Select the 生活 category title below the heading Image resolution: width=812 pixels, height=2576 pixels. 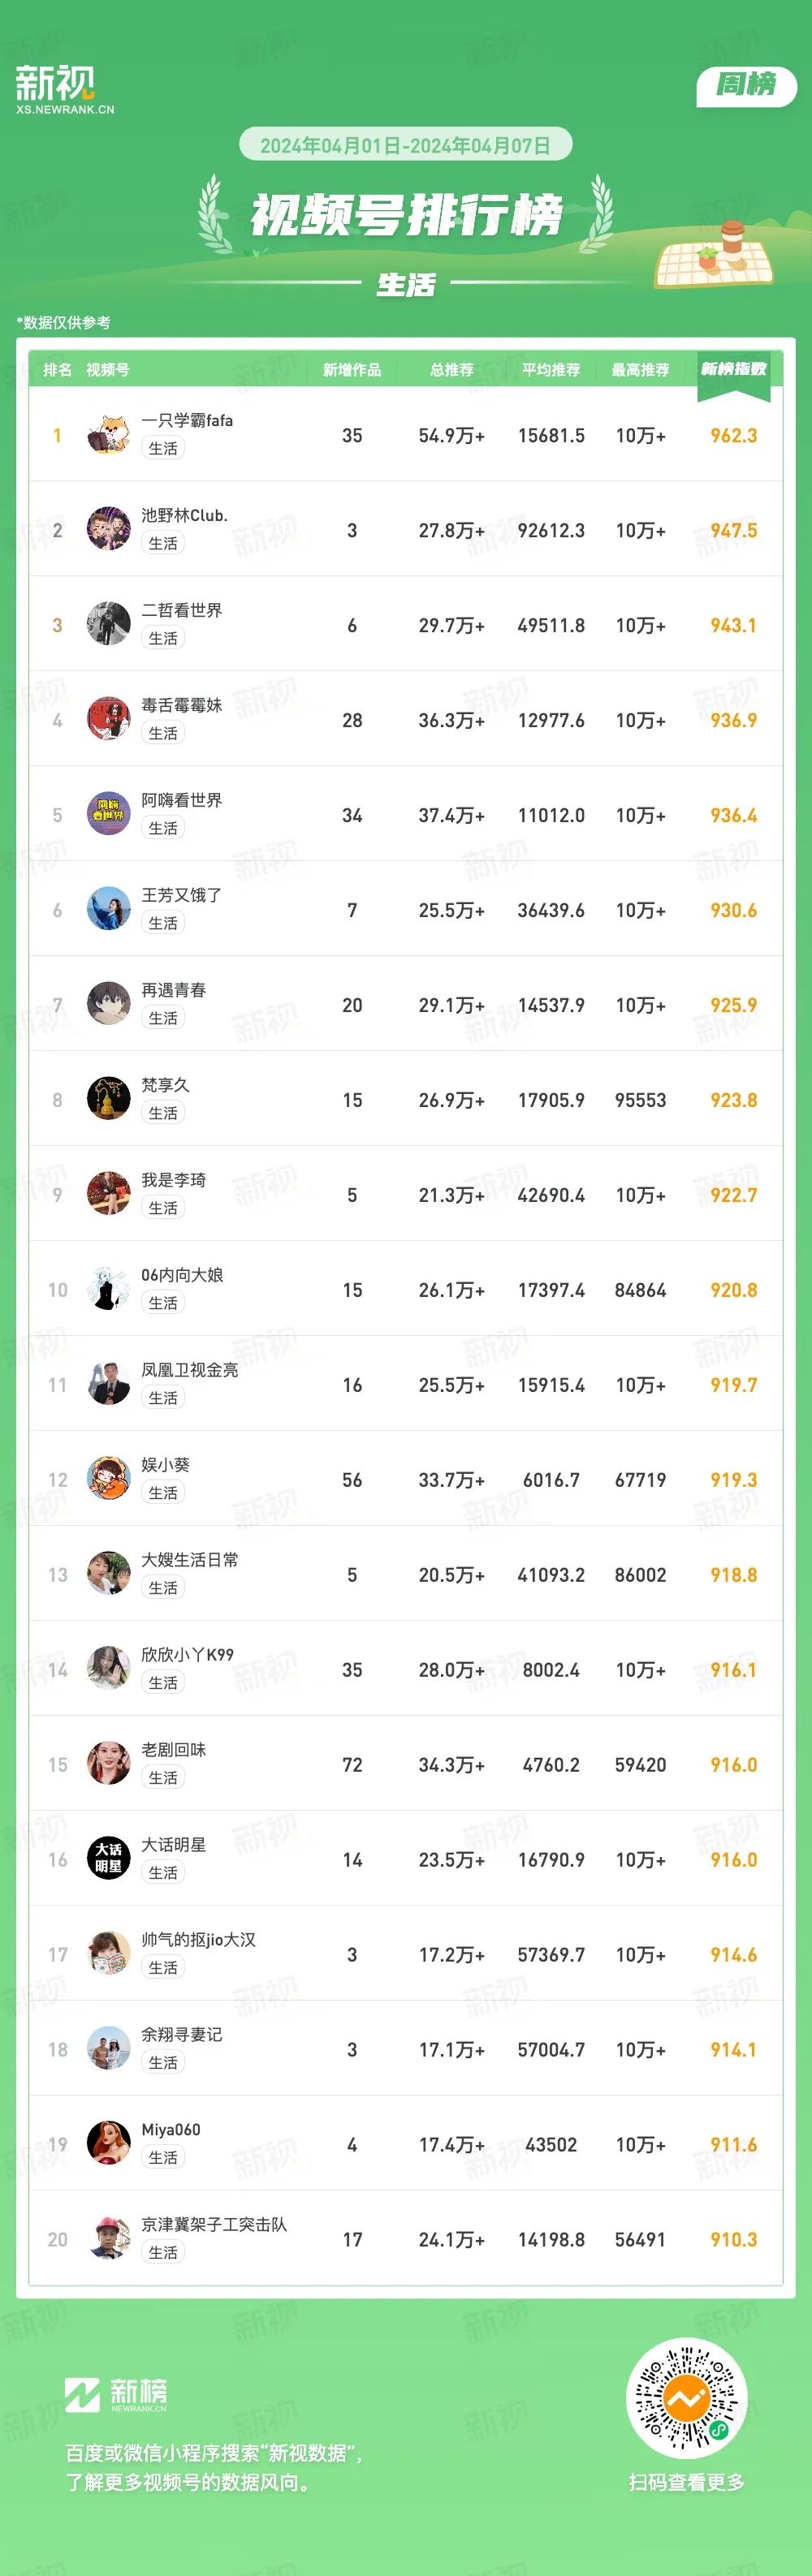click(406, 285)
